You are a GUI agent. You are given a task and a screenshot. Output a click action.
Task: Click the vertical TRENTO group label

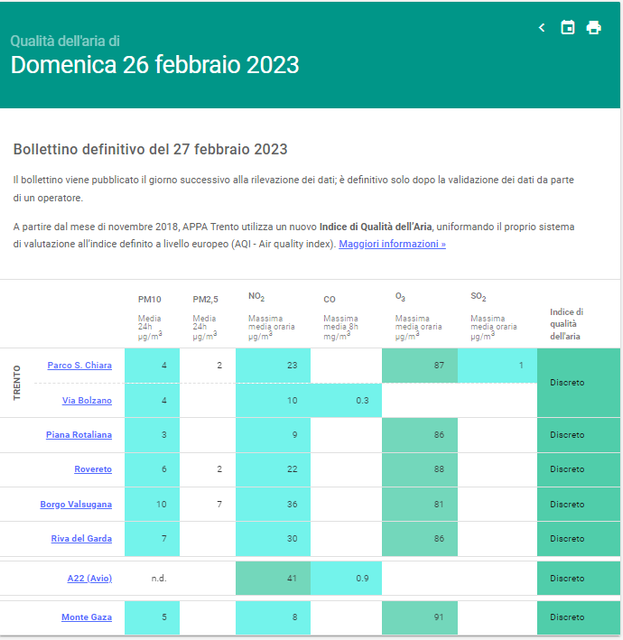coord(17,383)
